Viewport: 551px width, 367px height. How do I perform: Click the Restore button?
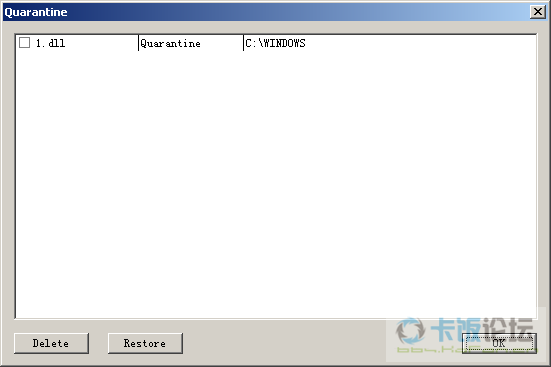145,343
